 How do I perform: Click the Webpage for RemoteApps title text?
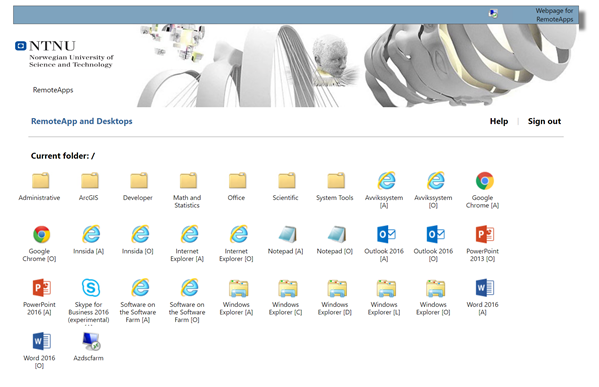(x=554, y=15)
